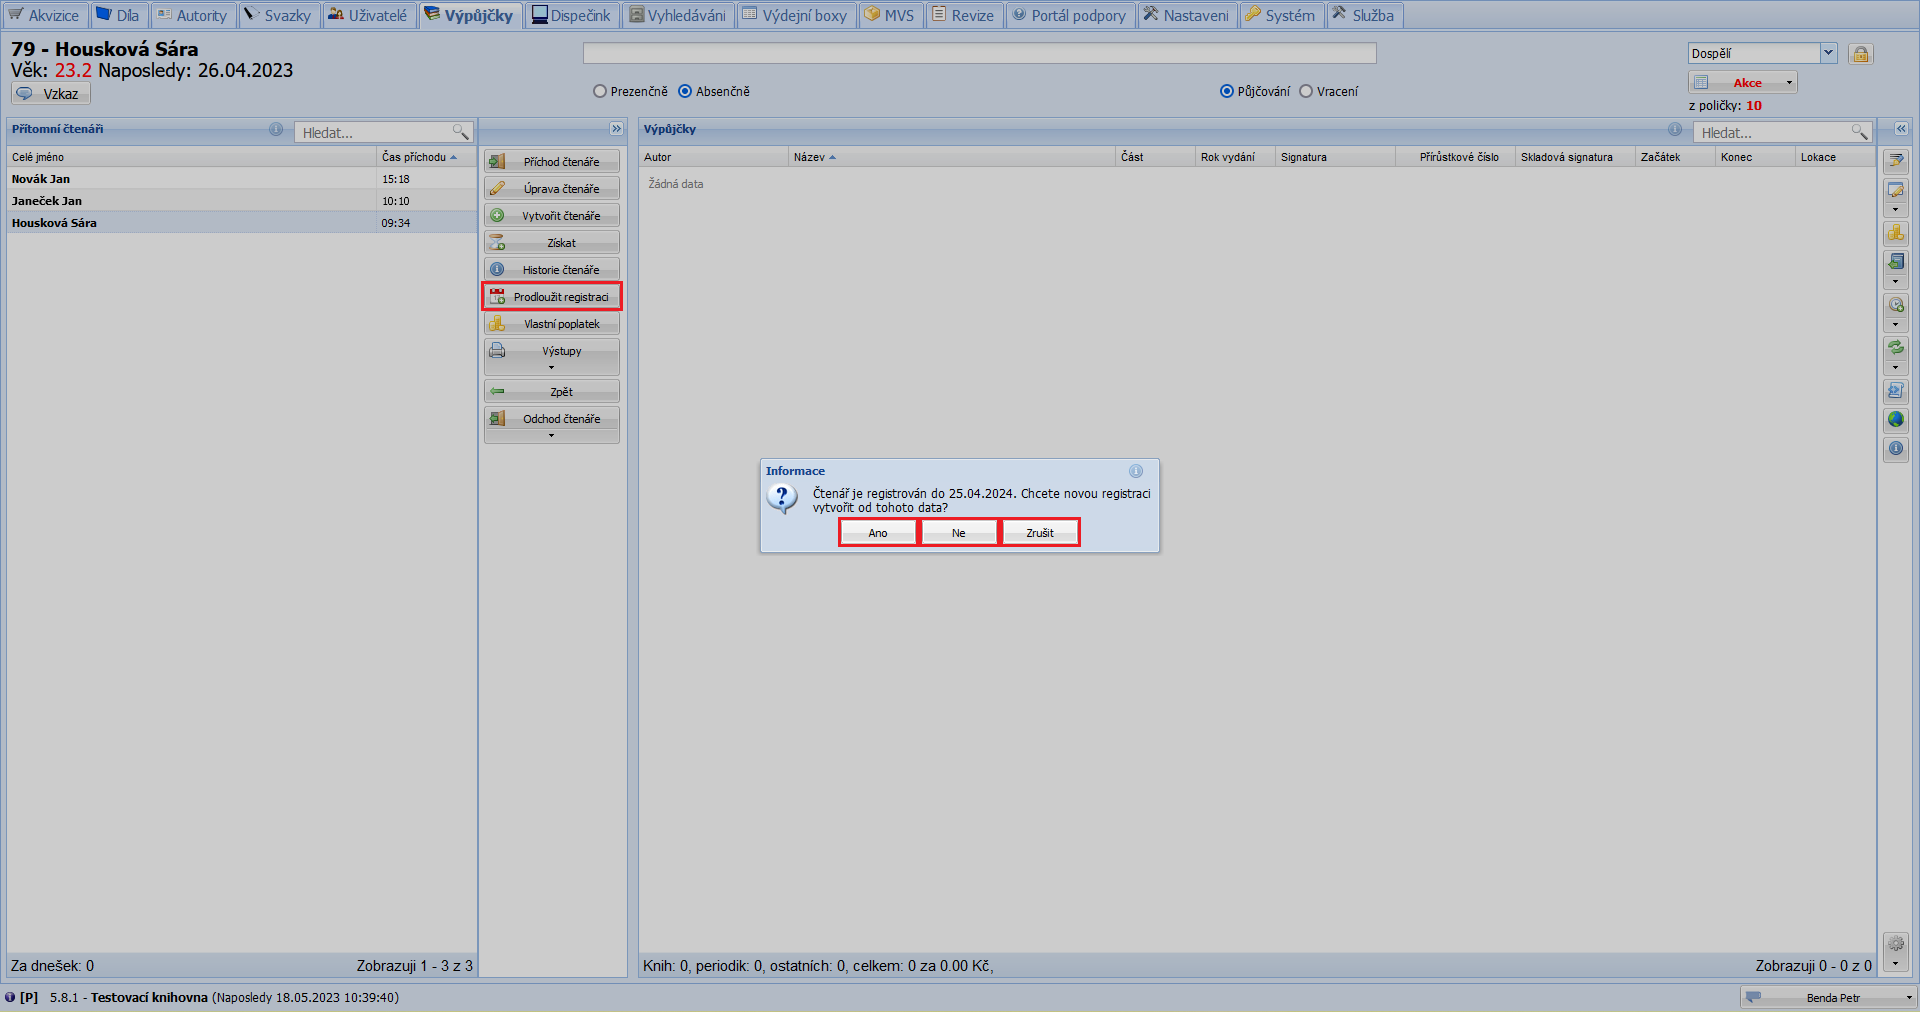This screenshot has height=1012, width=1920.
Task: Sort by Čas příchodu column header
Action: [x=426, y=157]
